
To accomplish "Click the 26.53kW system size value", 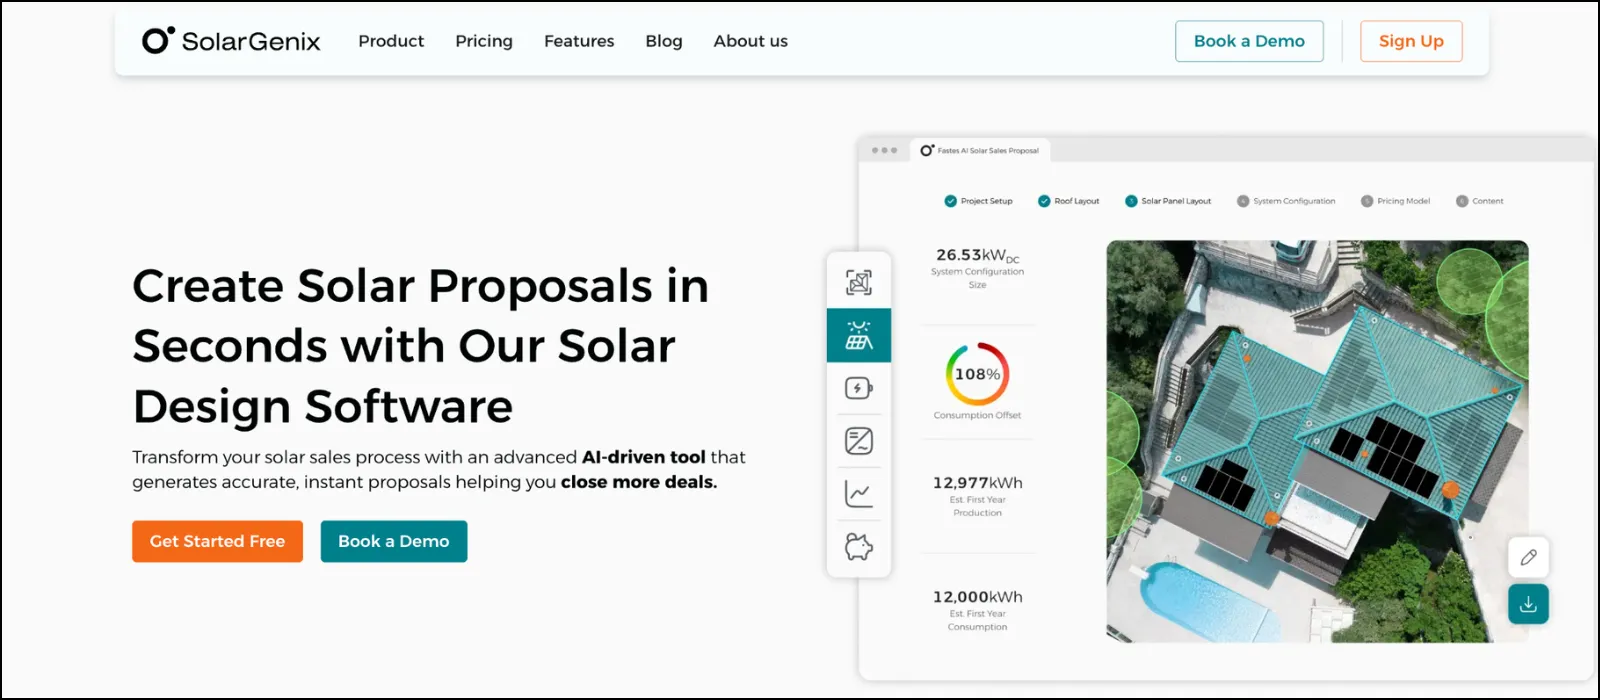I will pos(977,255).
